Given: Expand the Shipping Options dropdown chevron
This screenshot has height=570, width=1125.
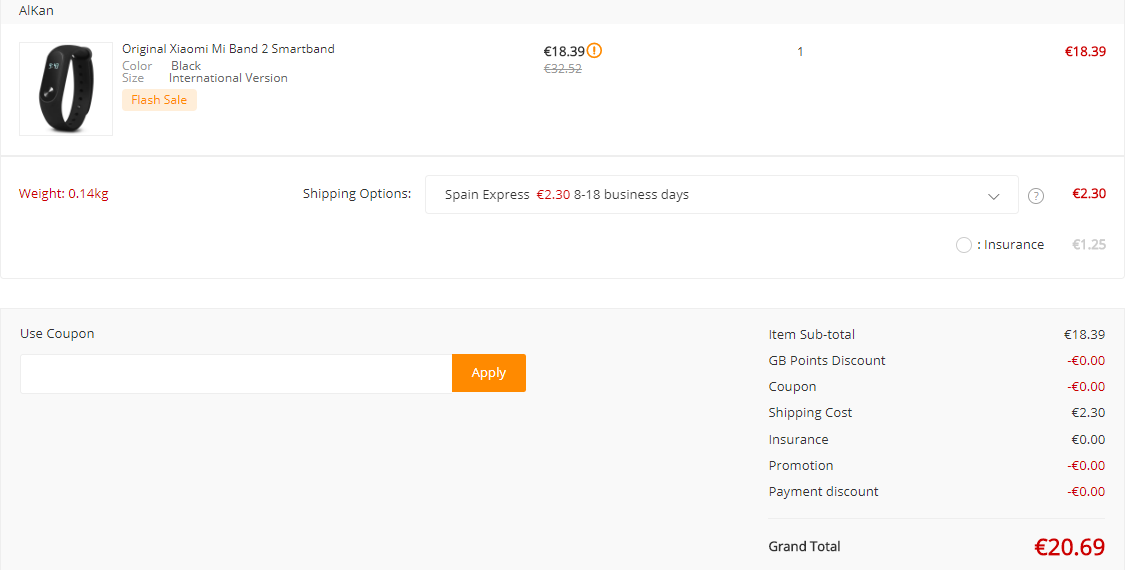Looking at the screenshot, I should pos(993,196).
